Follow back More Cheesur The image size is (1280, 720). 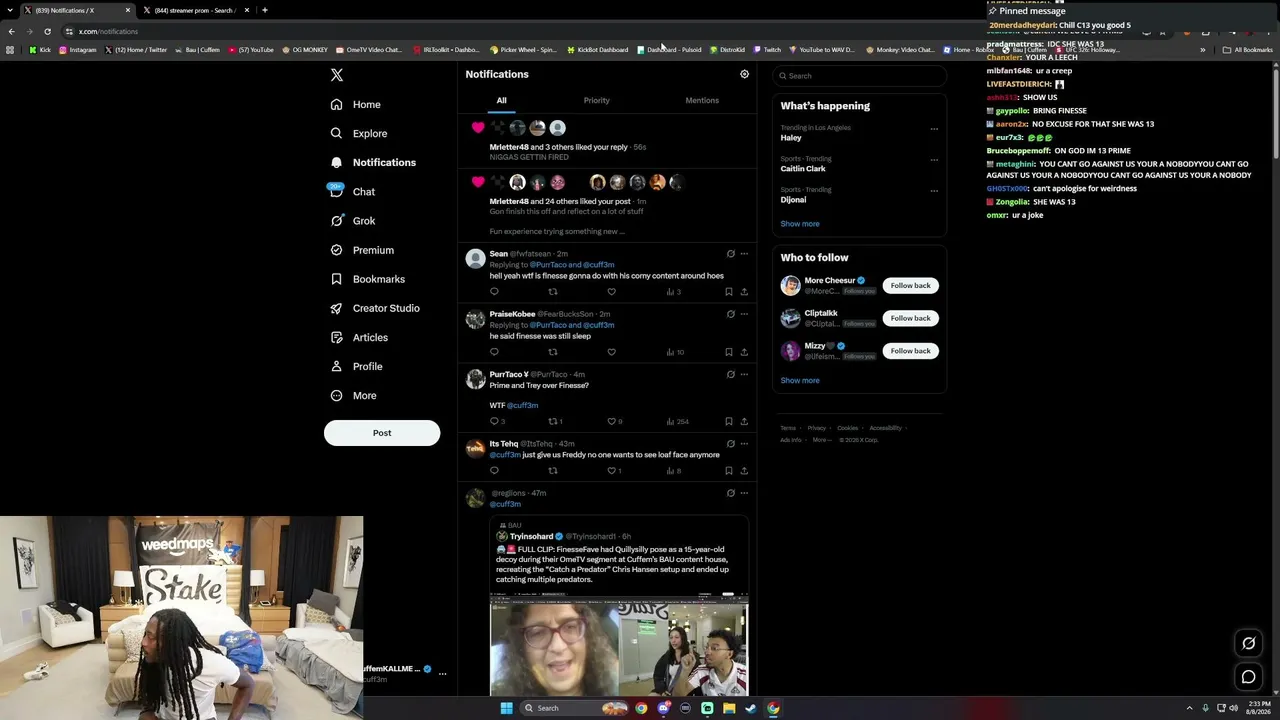[x=910, y=286]
